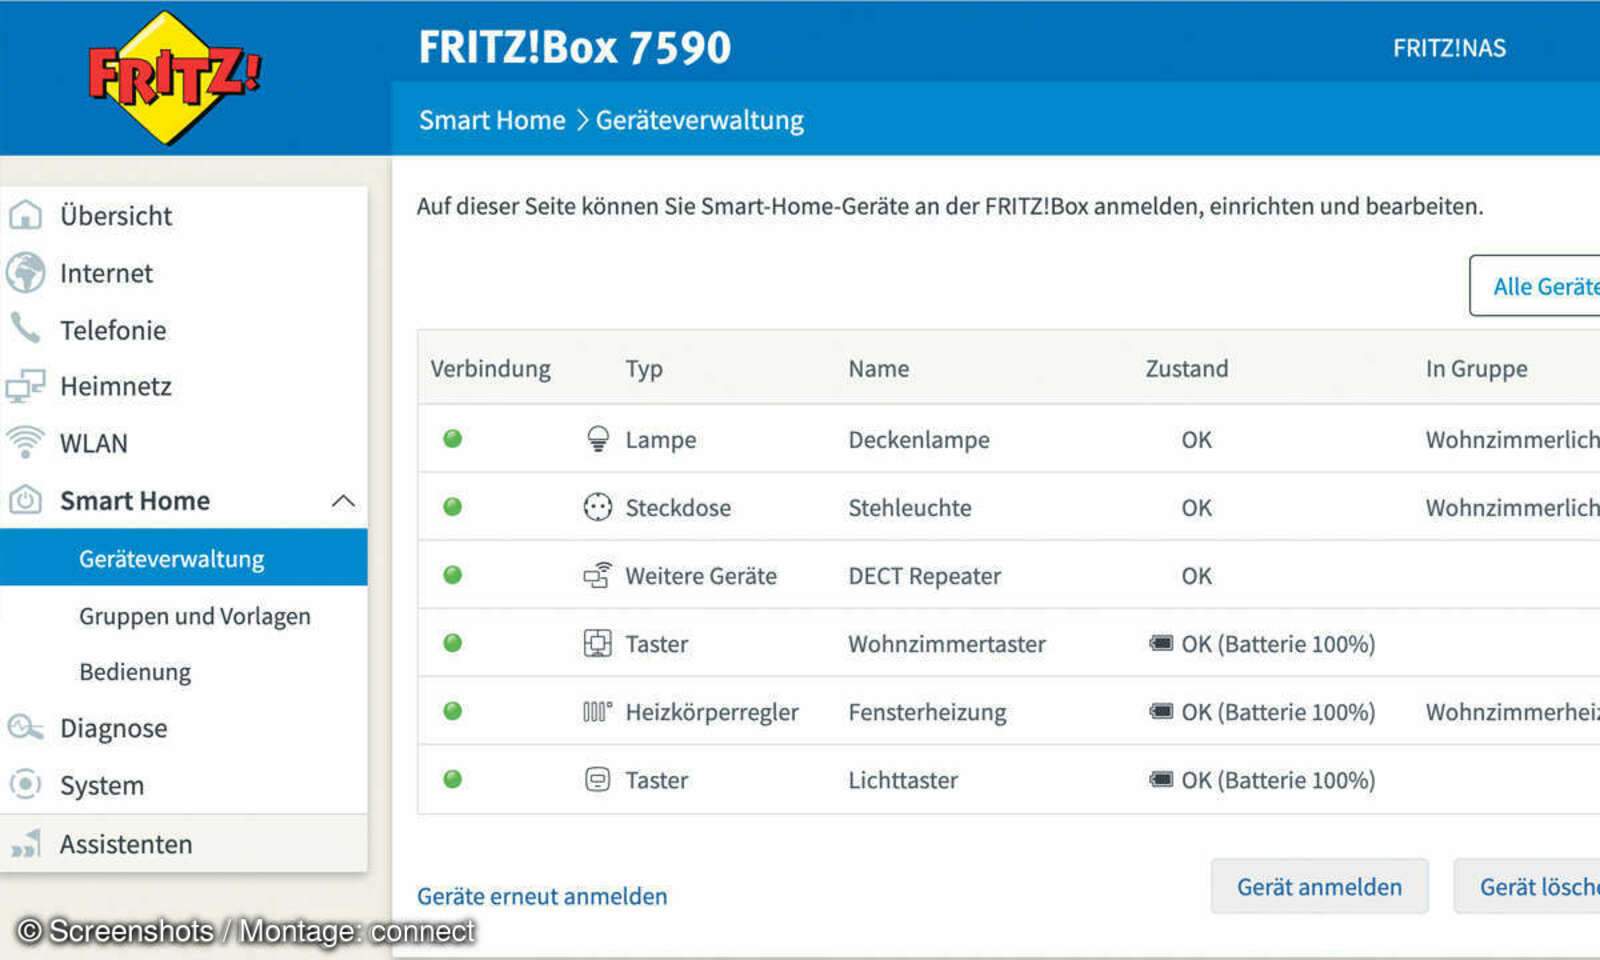
Task: Click the Taster icon beside Wohnzimmertaster
Action: pos(597,643)
